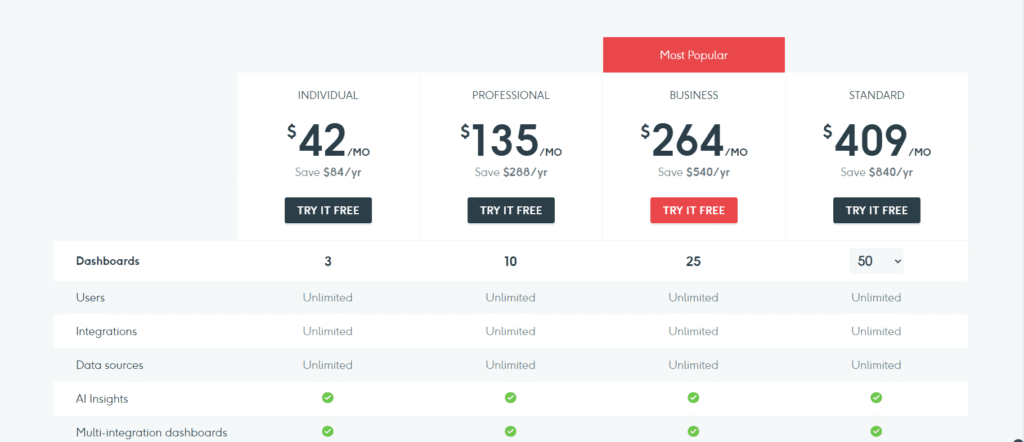Click AI Insights checkmark under Business plan
1024x442 pixels.
[x=693, y=398]
